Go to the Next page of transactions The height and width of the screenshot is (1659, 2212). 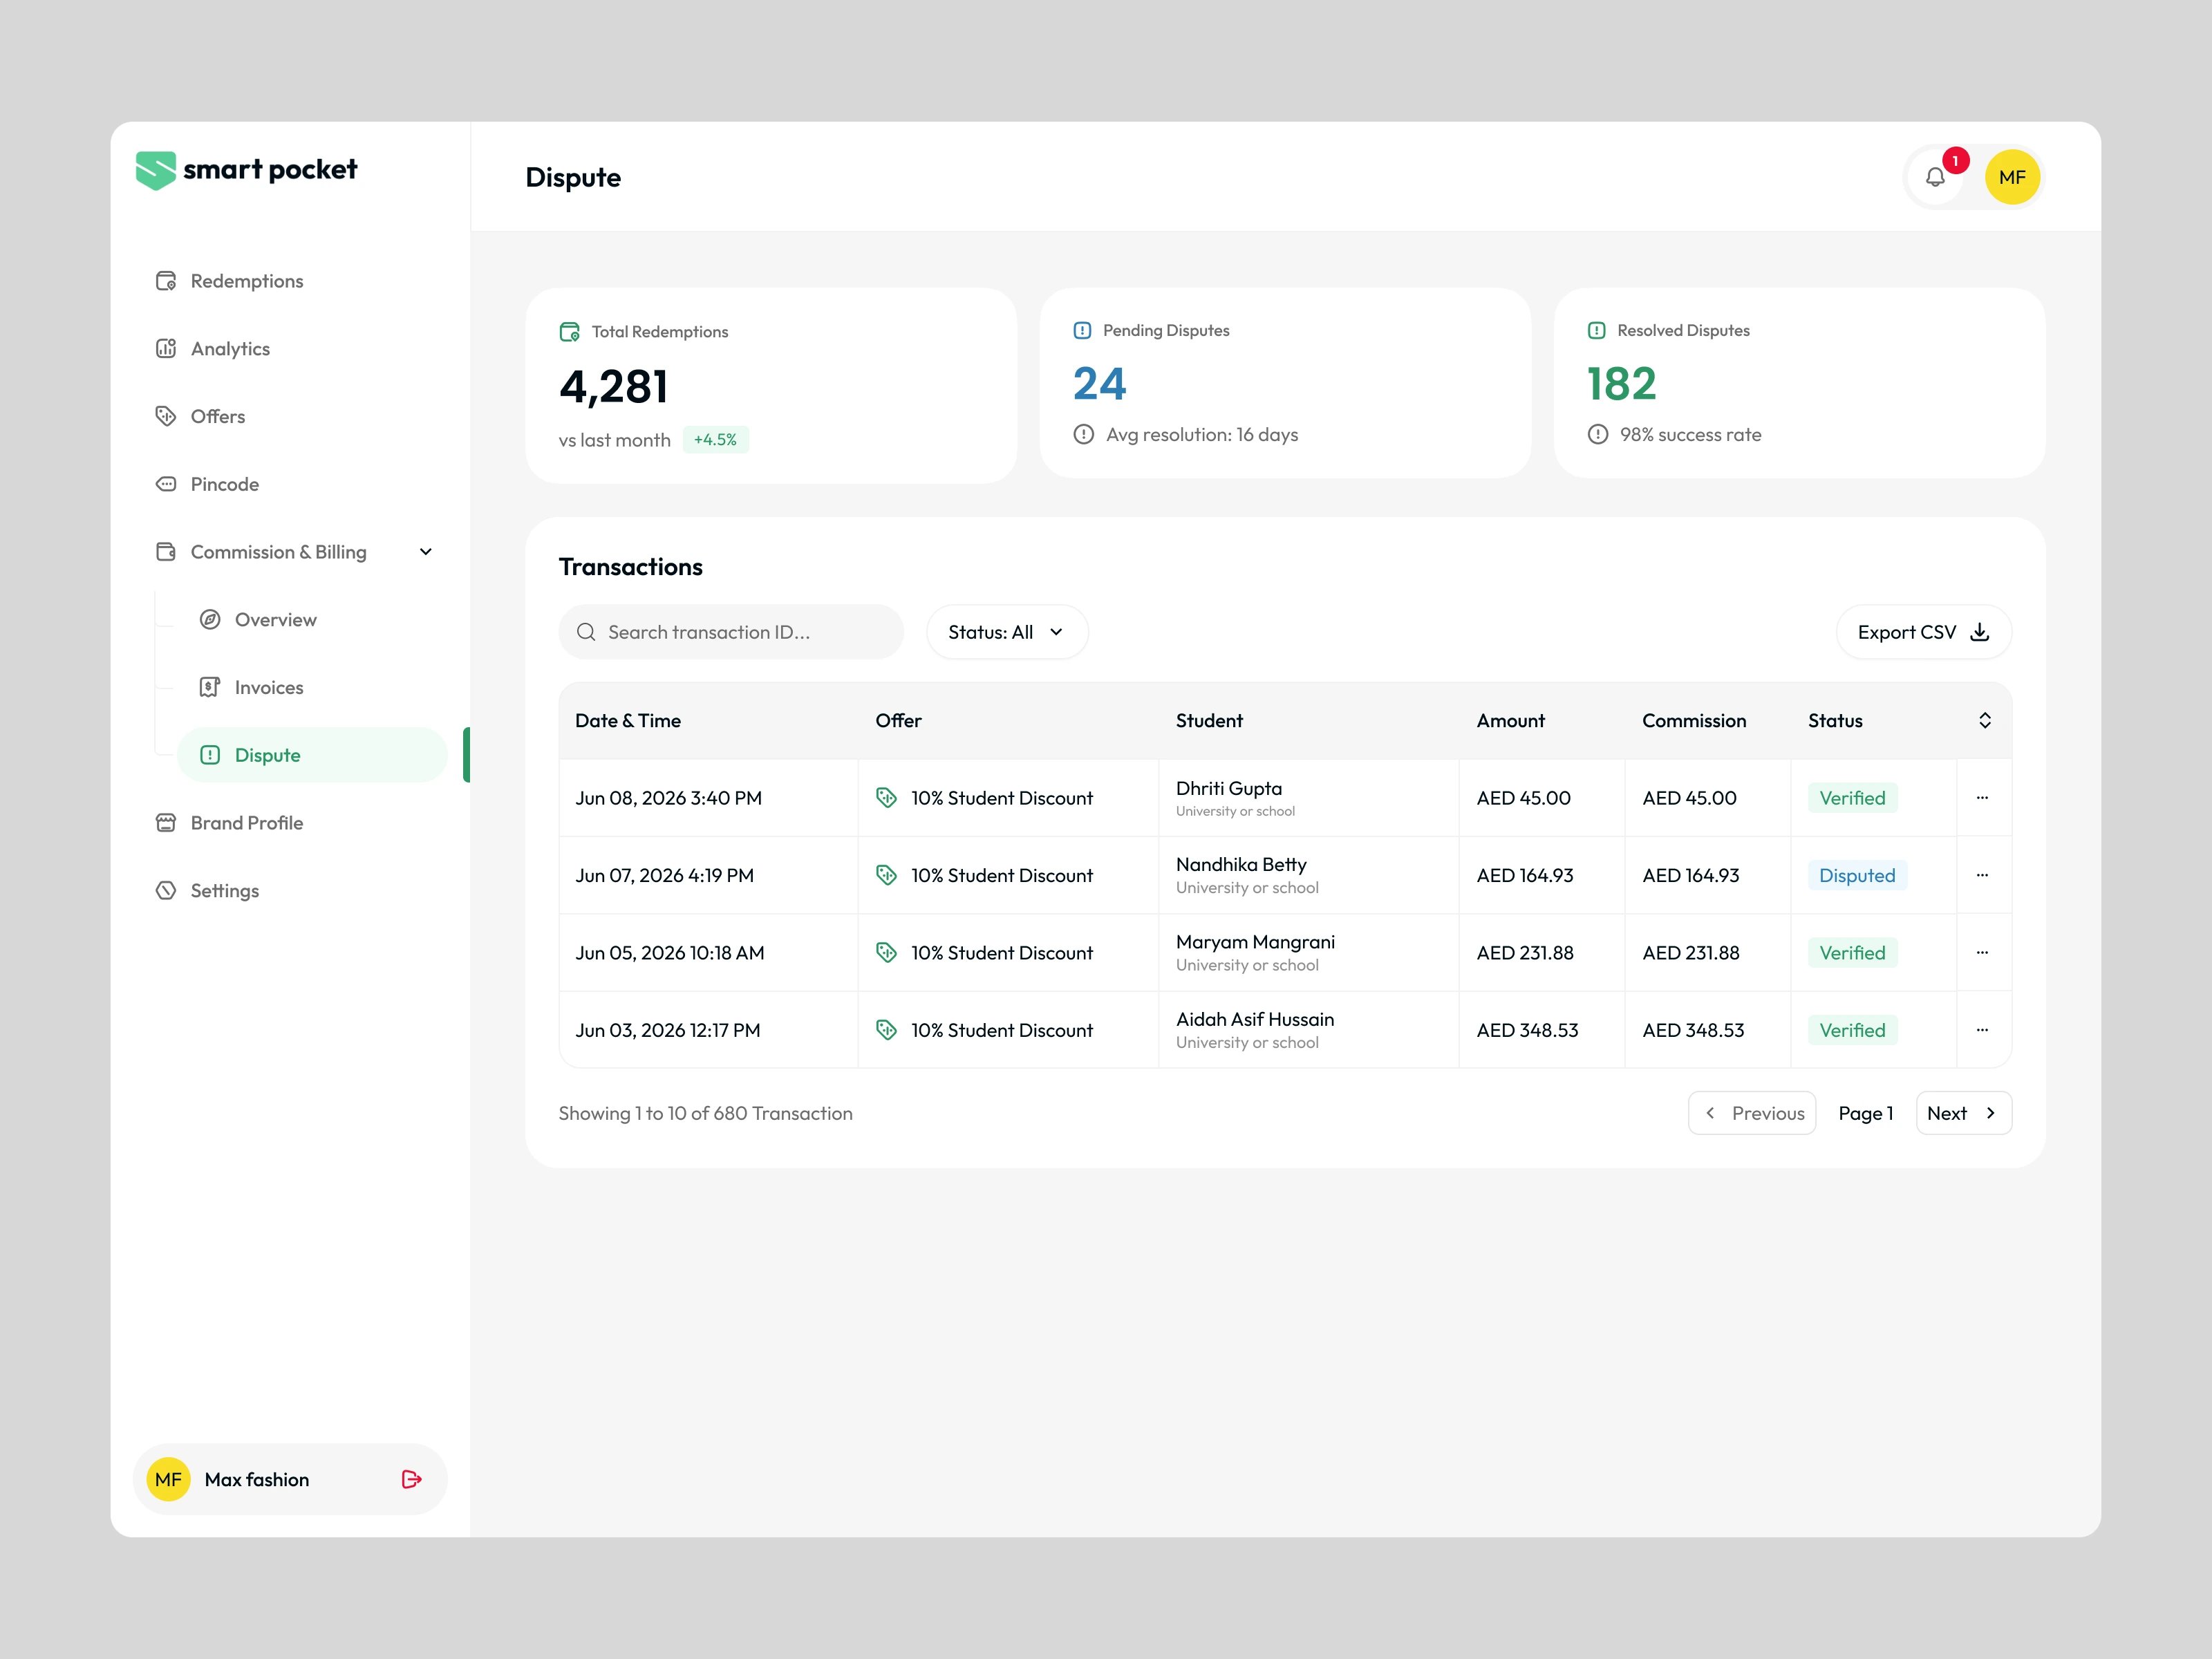click(x=1963, y=1113)
